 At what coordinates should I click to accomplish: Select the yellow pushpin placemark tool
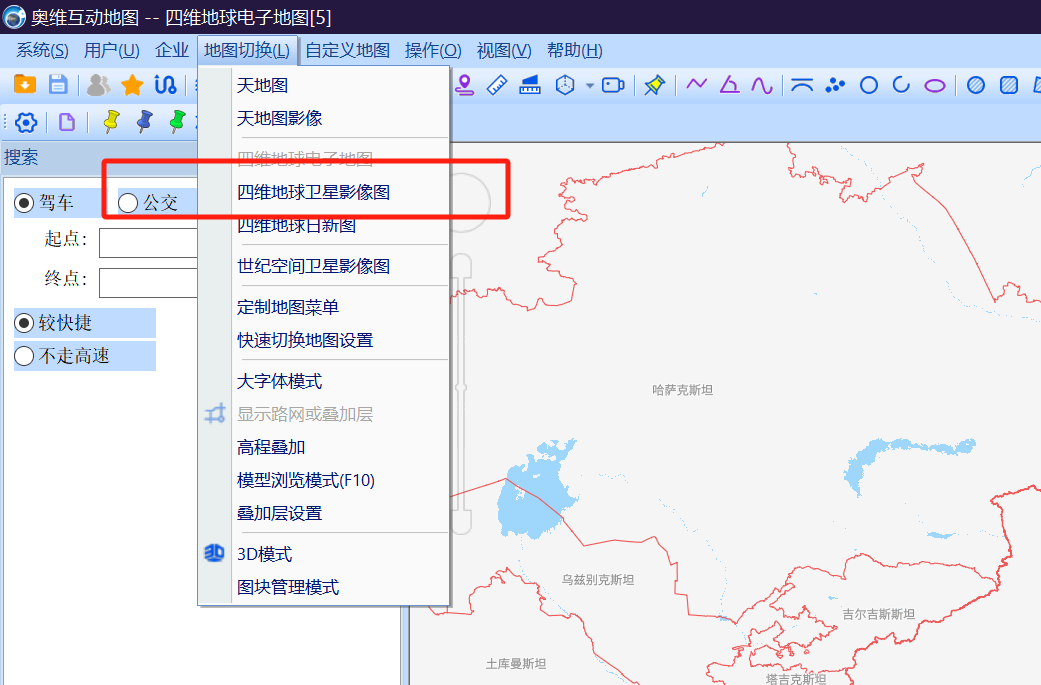point(654,85)
